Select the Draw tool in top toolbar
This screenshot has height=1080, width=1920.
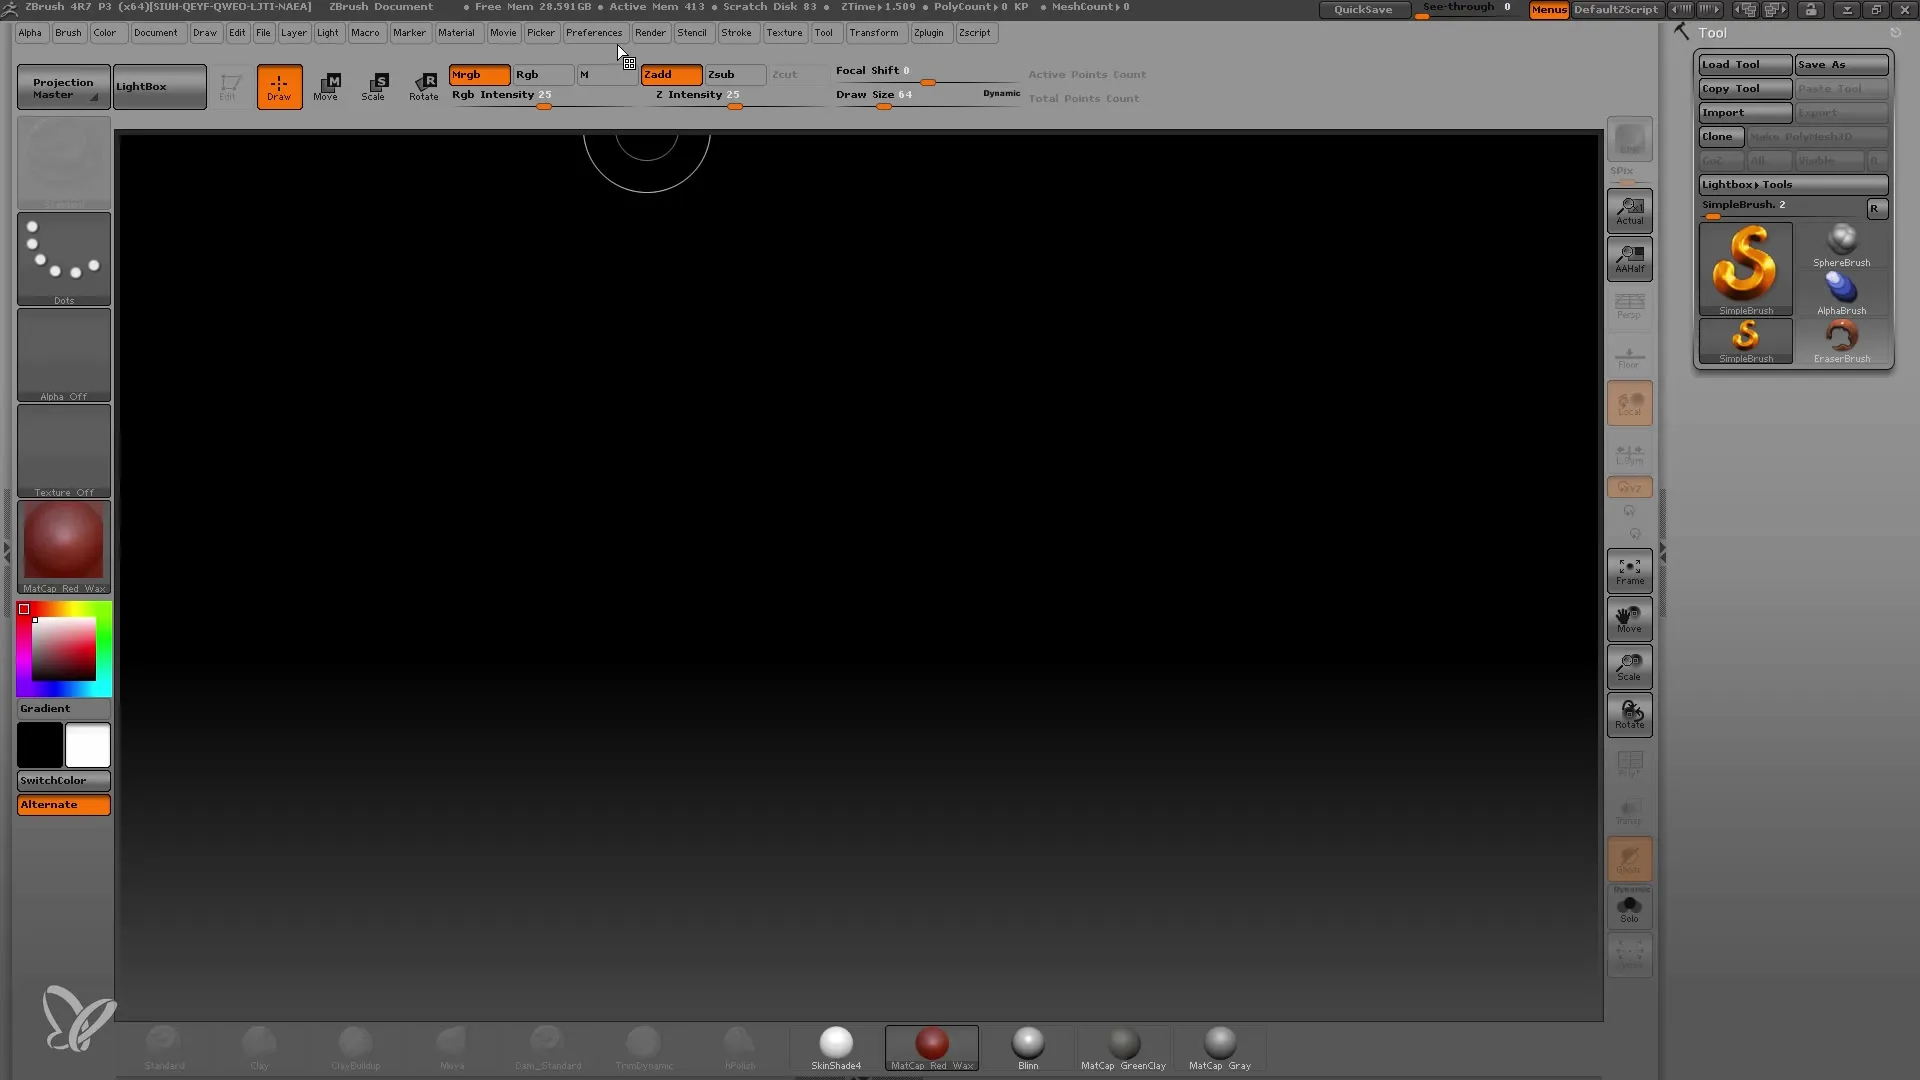tap(278, 86)
